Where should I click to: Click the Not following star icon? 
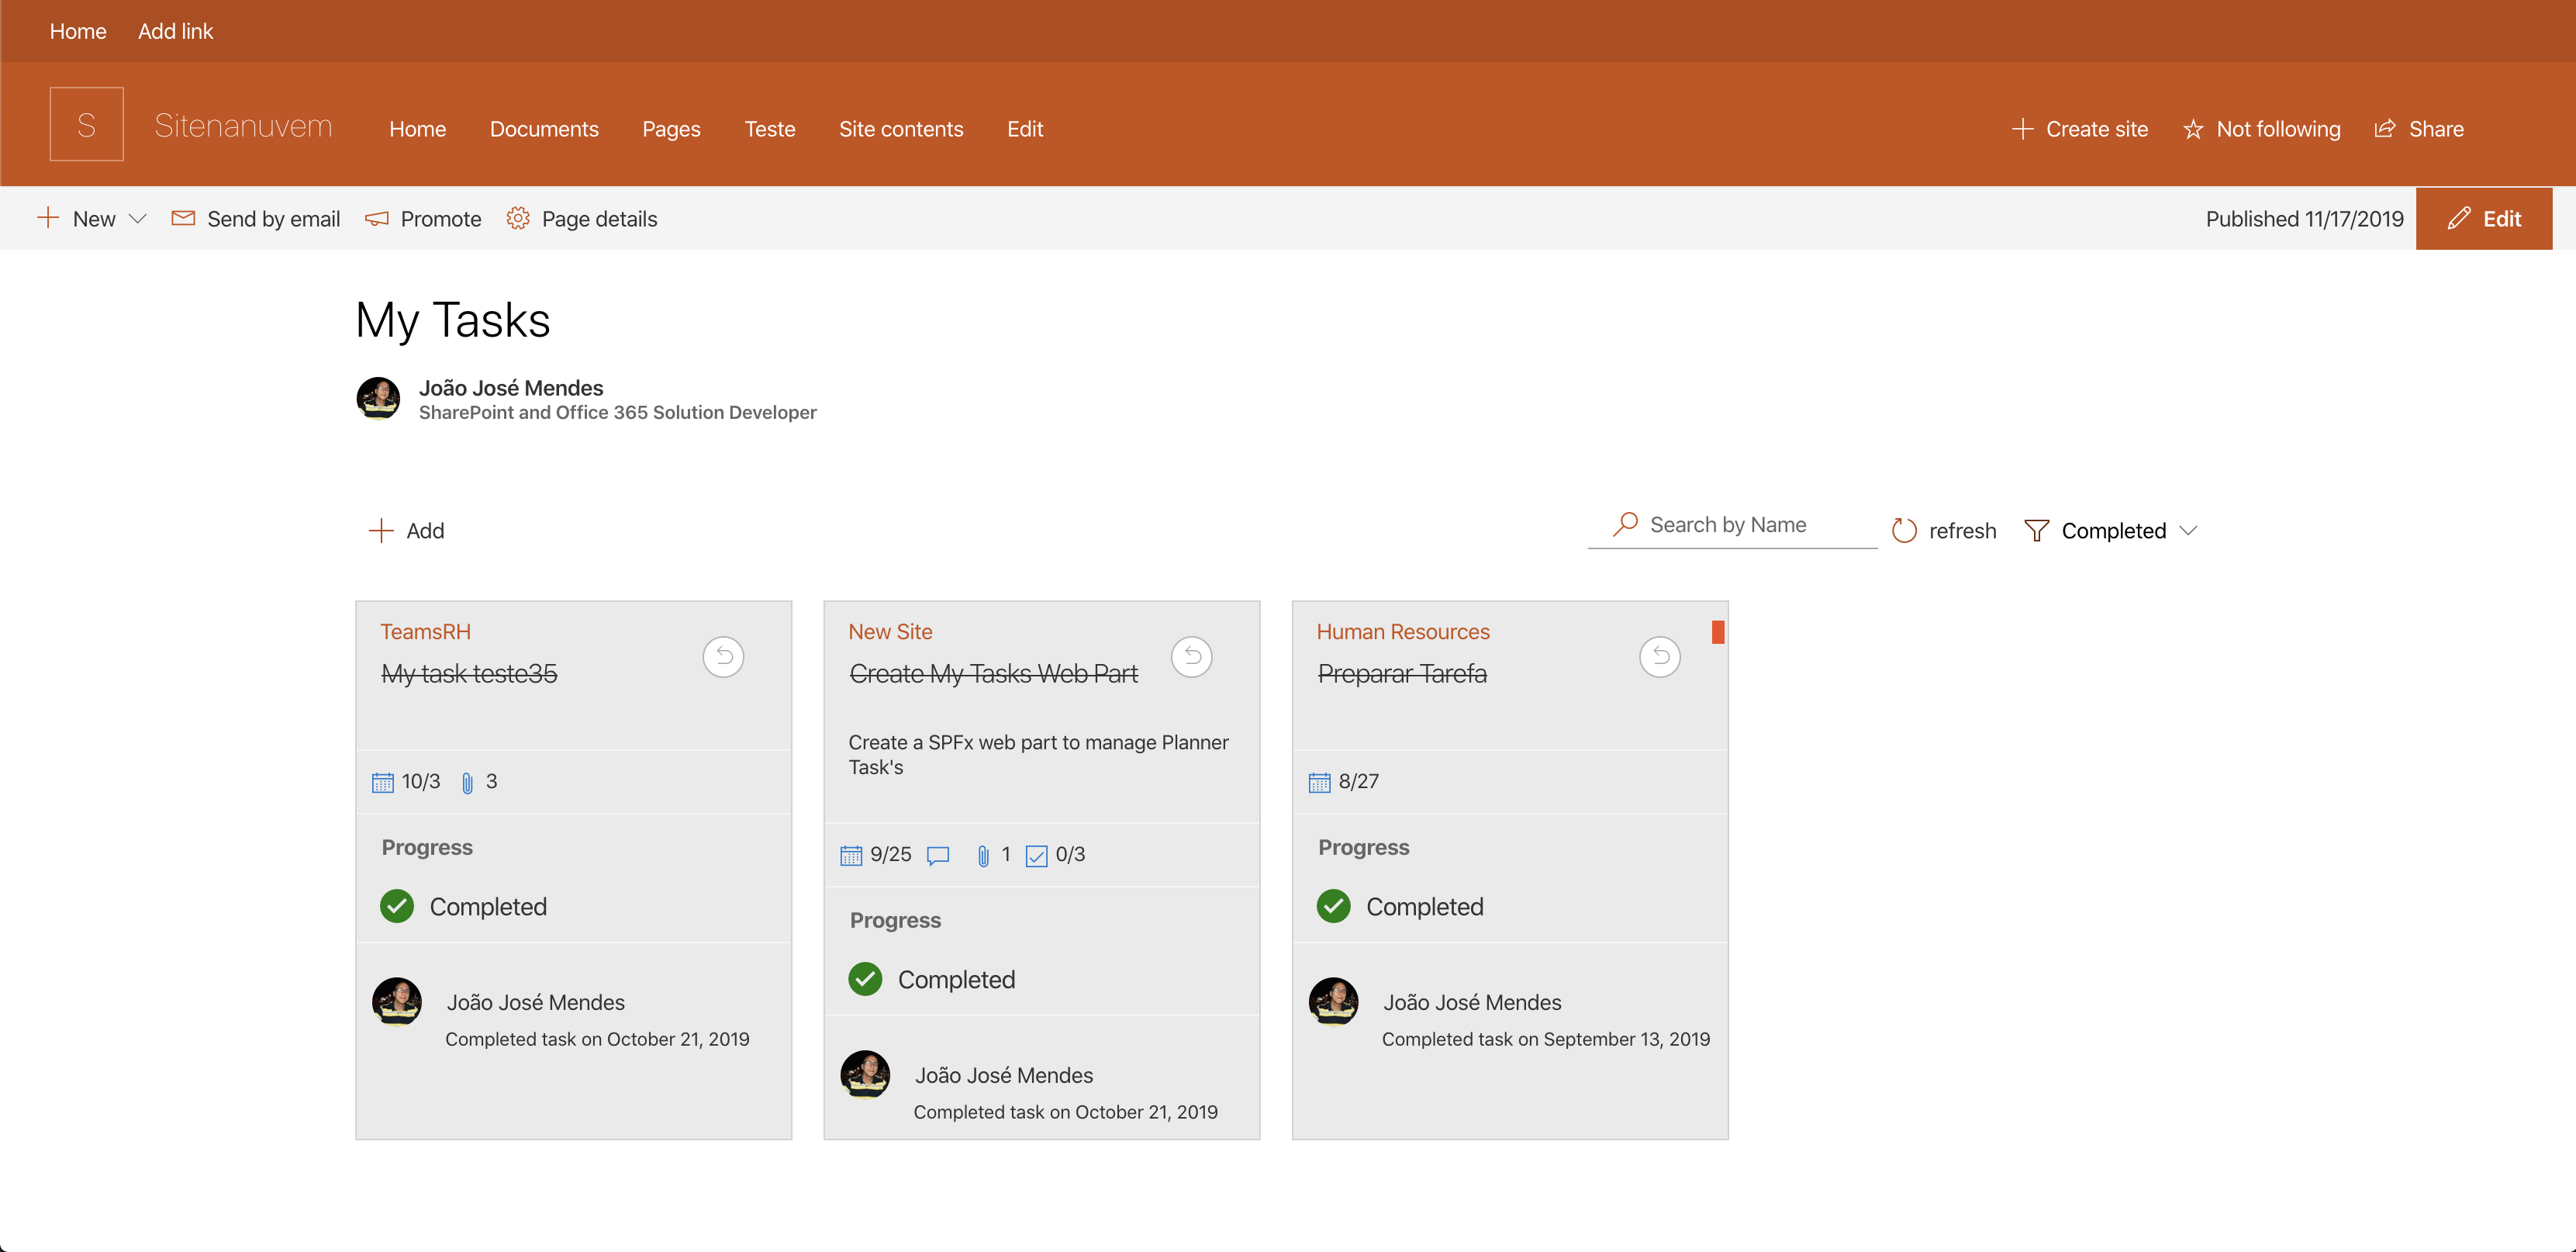click(x=2193, y=129)
